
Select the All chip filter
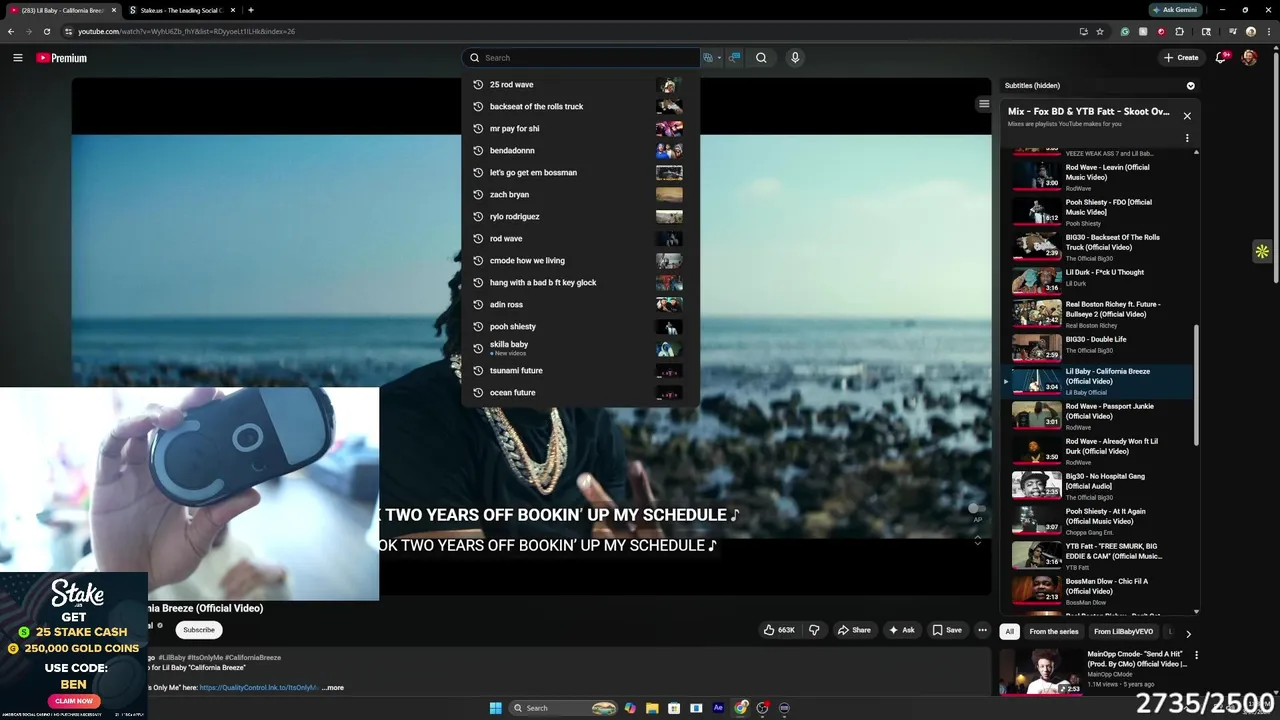point(1010,632)
